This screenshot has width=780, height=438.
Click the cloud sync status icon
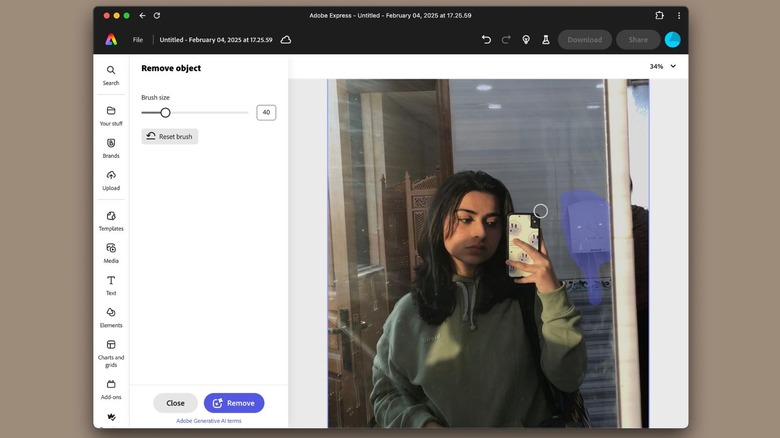click(286, 40)
